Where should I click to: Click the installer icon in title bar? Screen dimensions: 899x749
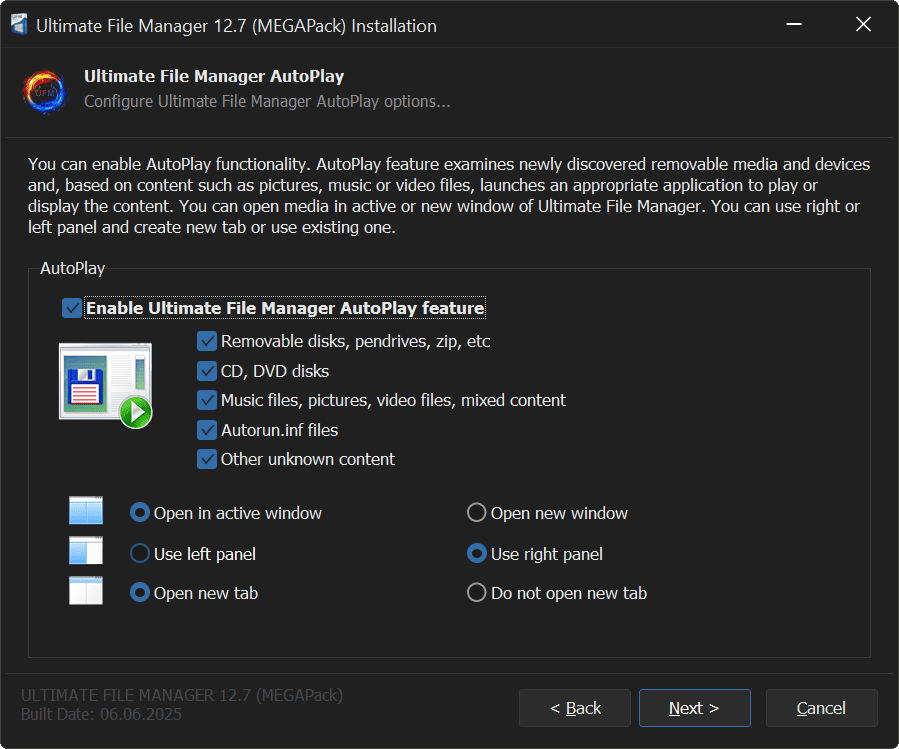pyautogui.click(x=19, y=25)
